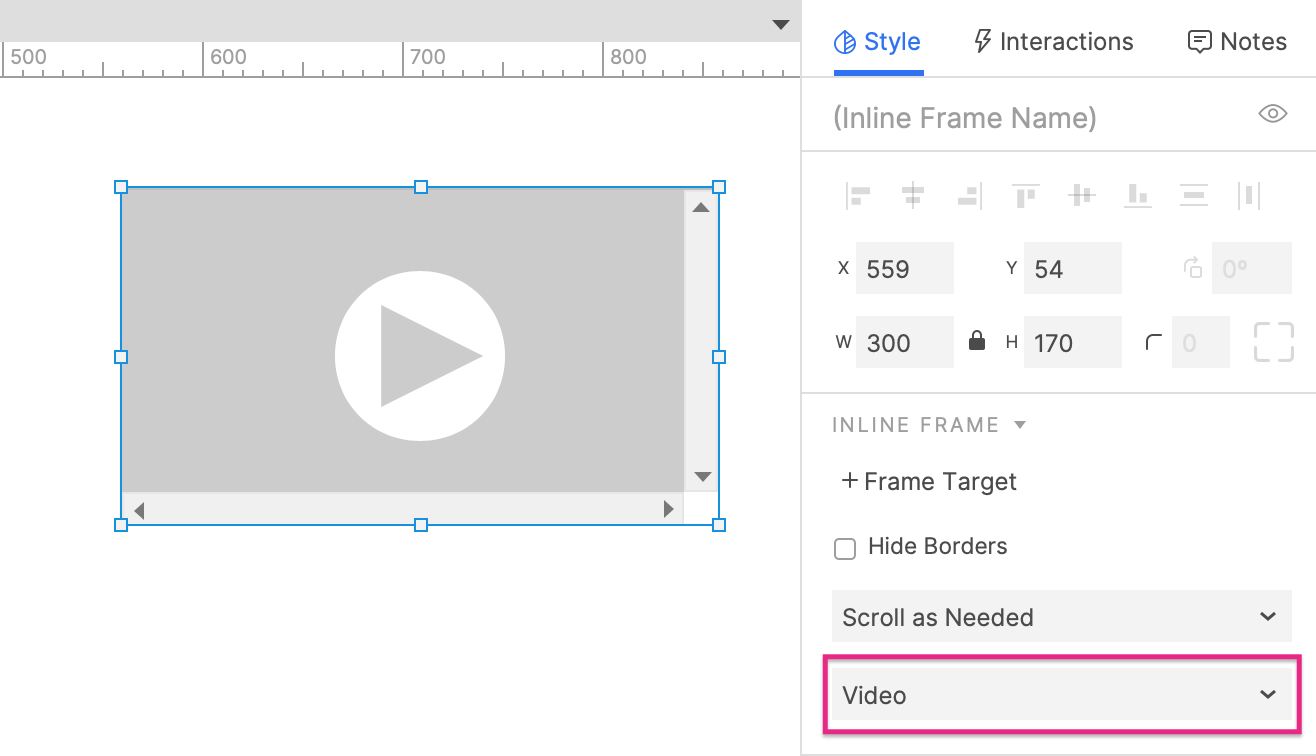The height and width of the screenshot is (756, 1316).
Task: Collapse the INLINE FRAME section
Action: click(x=1020, y=425)
